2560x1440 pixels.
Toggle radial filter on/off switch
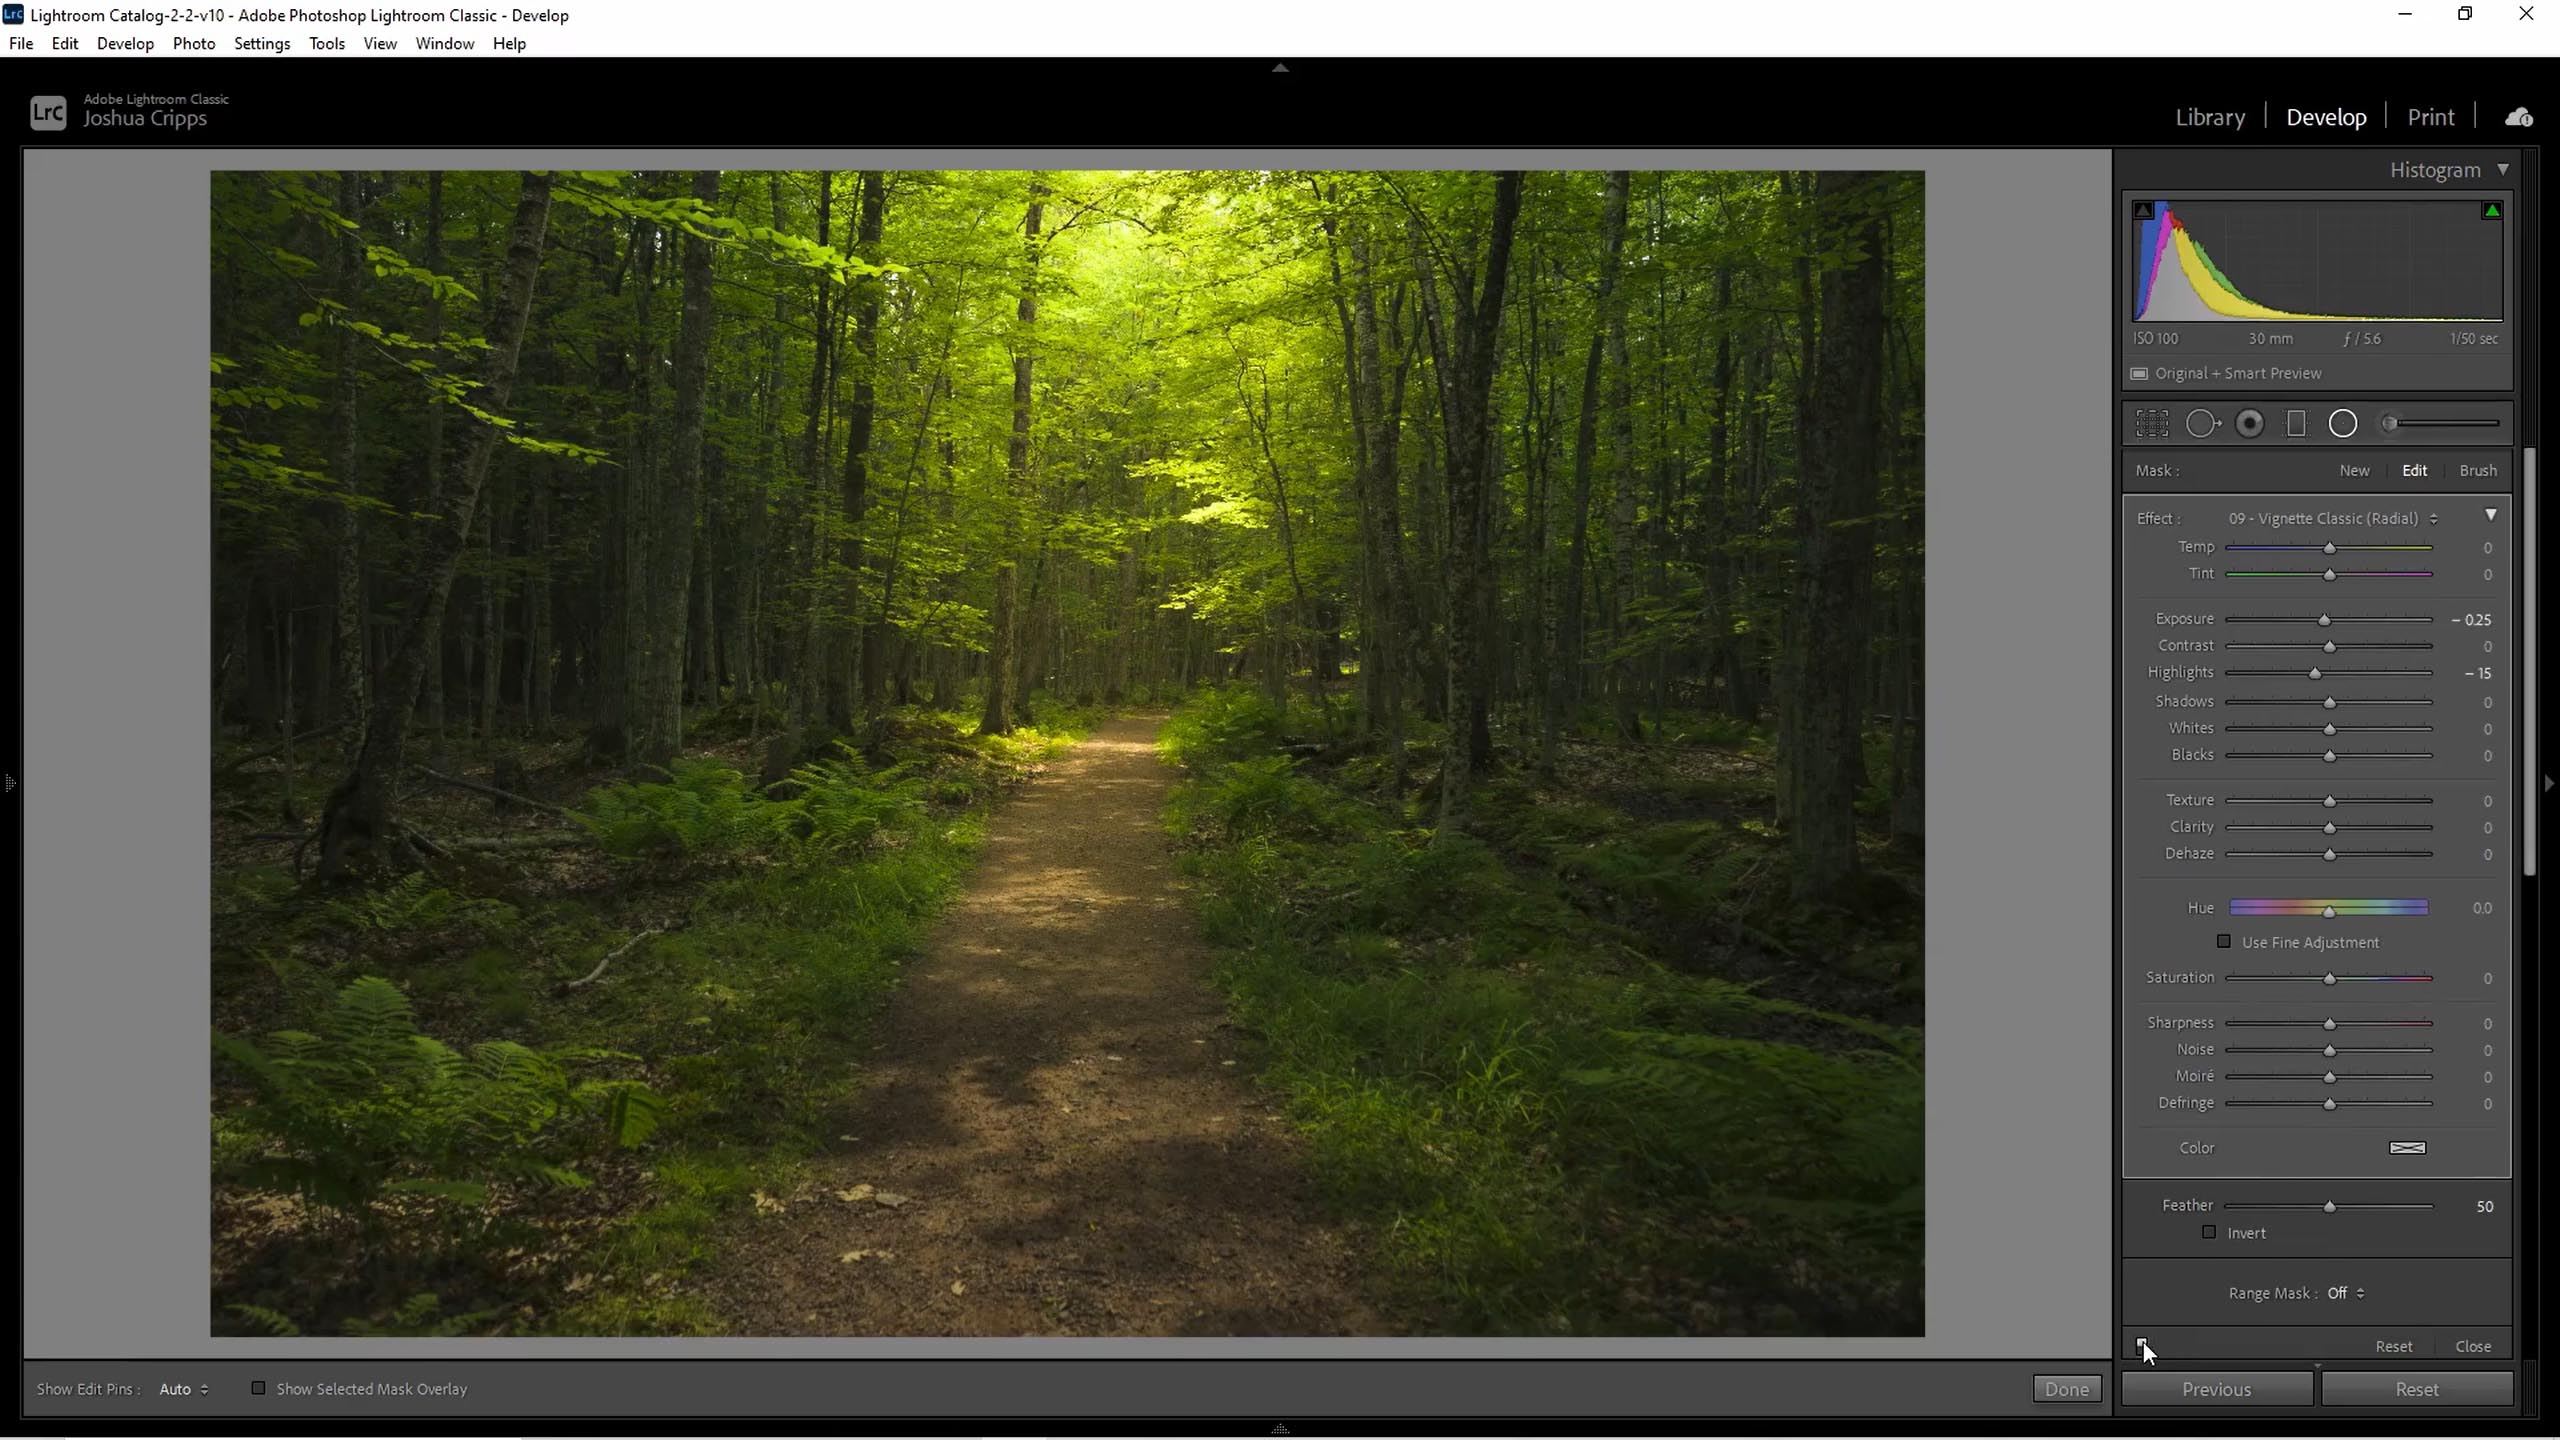pyautogui.click(x=2141, y=1346)
